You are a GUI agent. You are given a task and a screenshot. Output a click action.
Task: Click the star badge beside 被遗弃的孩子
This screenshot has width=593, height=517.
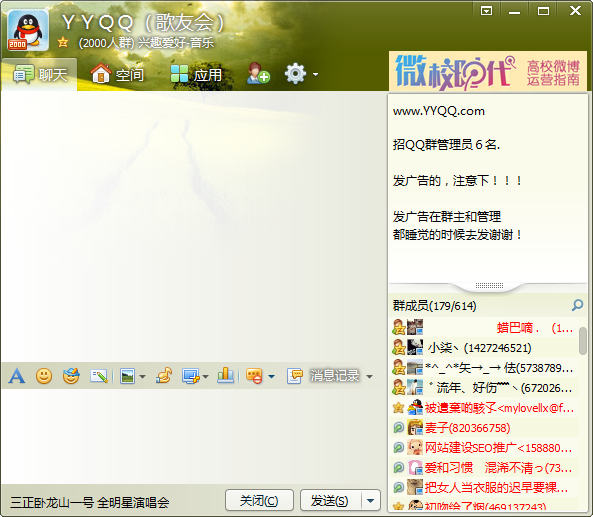[x=398, y=408]
